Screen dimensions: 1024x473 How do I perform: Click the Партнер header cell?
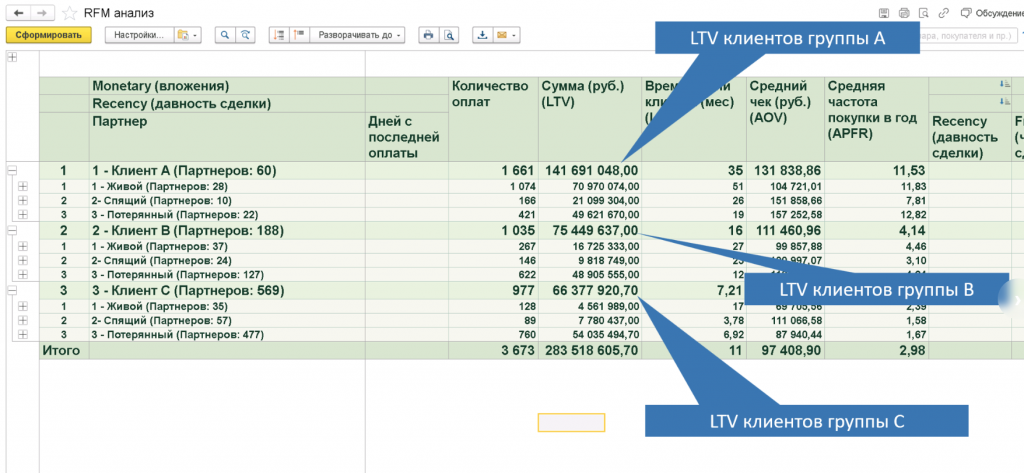point(227,137)
